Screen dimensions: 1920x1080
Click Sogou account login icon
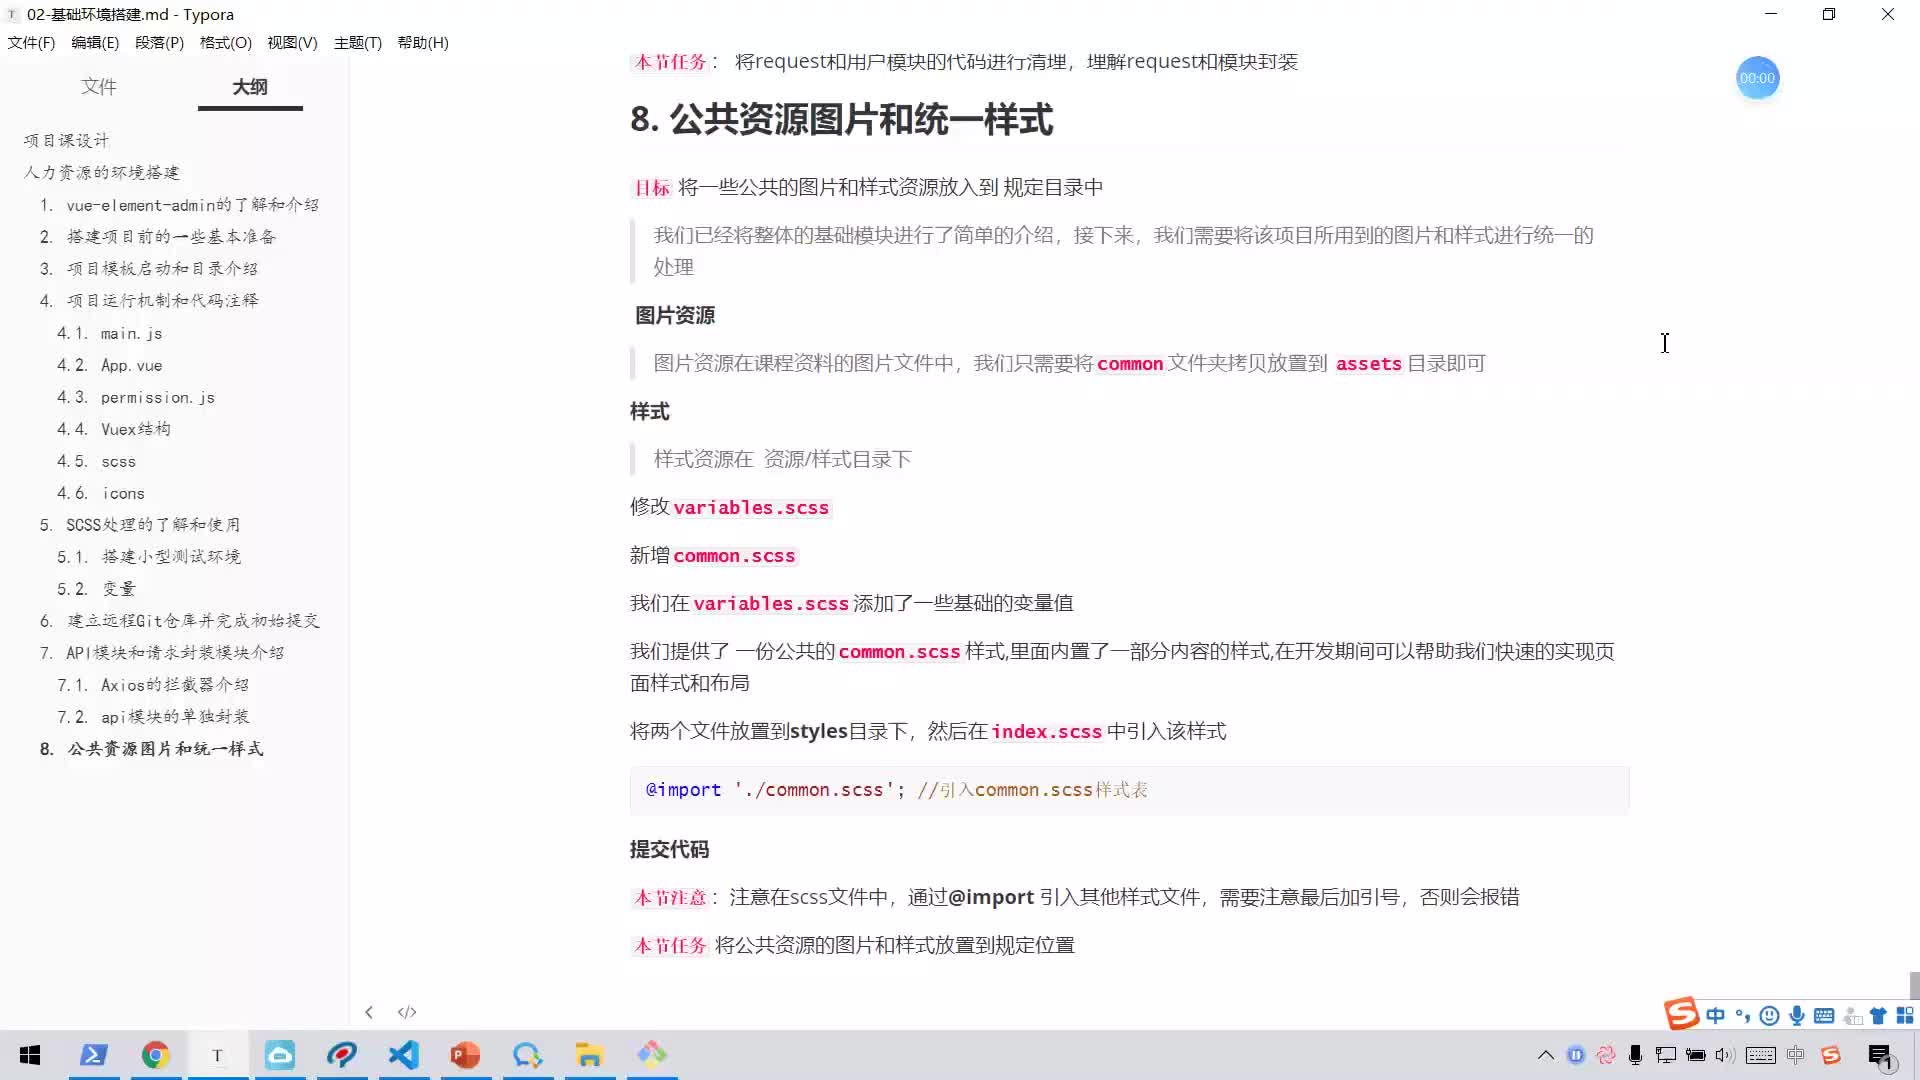(x=1852, y=1016)
